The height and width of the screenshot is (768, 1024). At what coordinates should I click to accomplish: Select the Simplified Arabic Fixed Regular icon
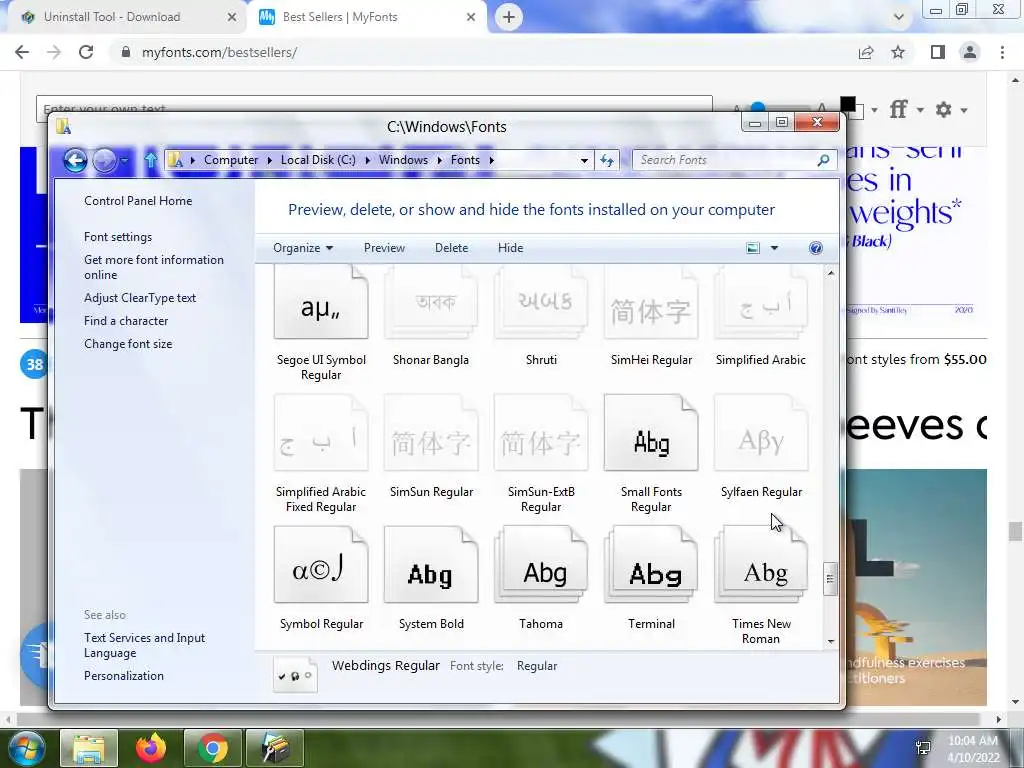pos(321,433)
